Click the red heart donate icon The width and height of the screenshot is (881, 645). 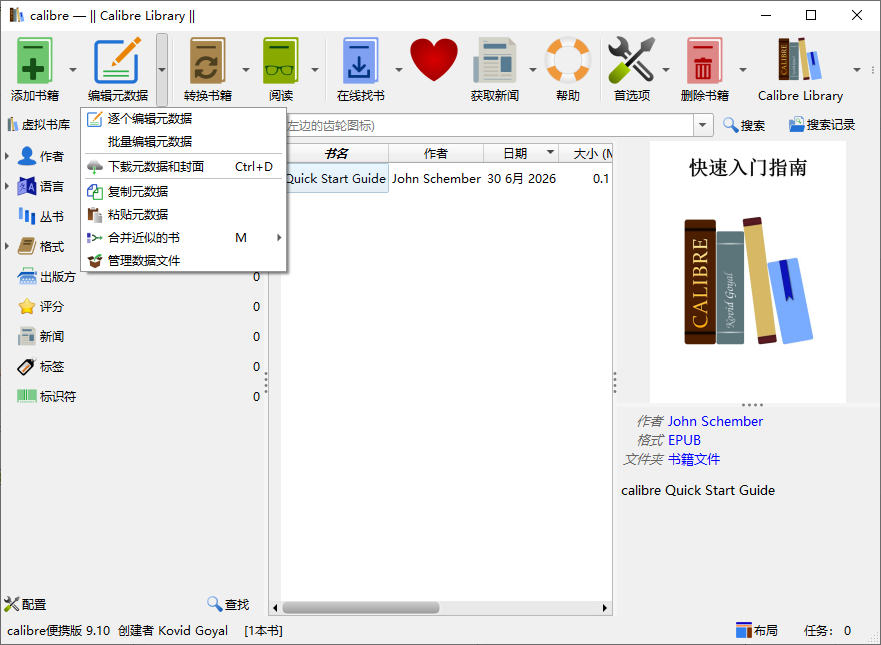(434, 60)
